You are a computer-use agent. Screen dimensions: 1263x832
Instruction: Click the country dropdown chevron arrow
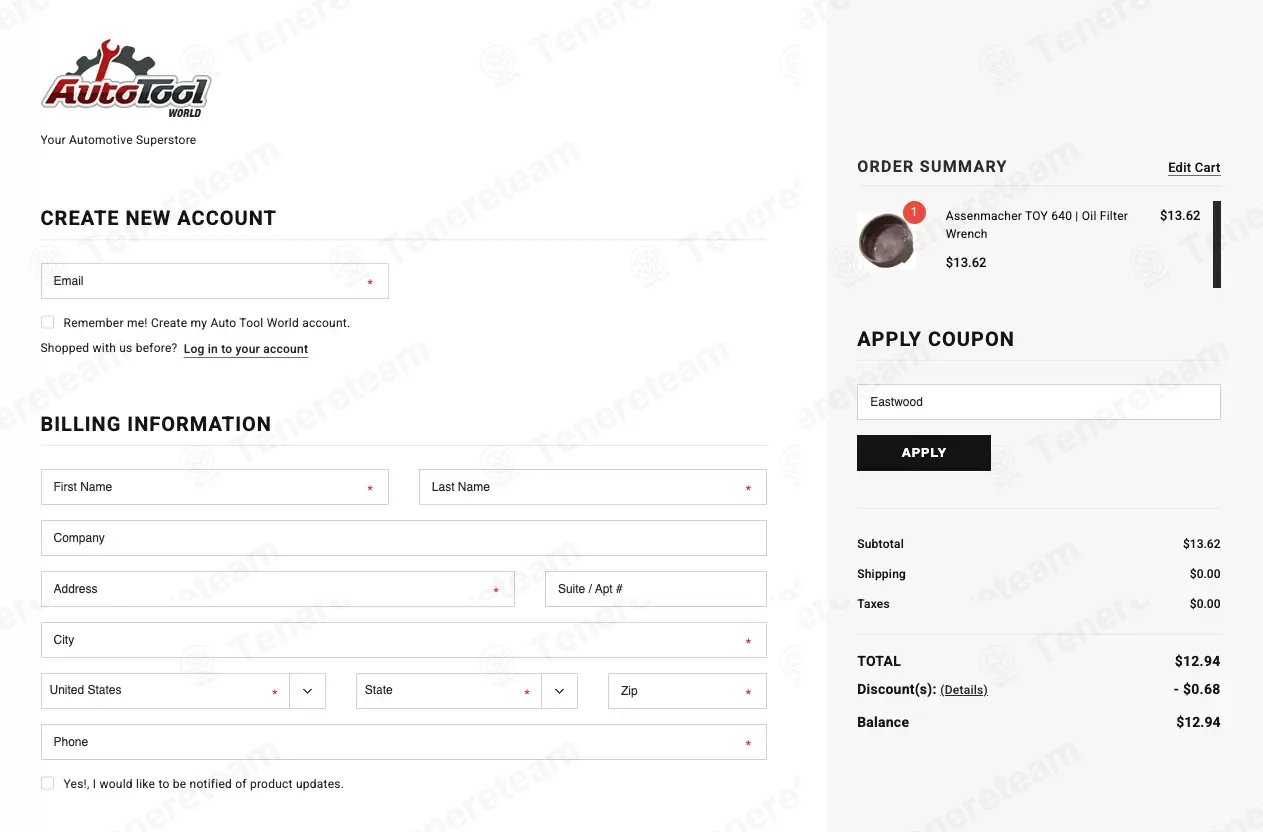point(307,691)
